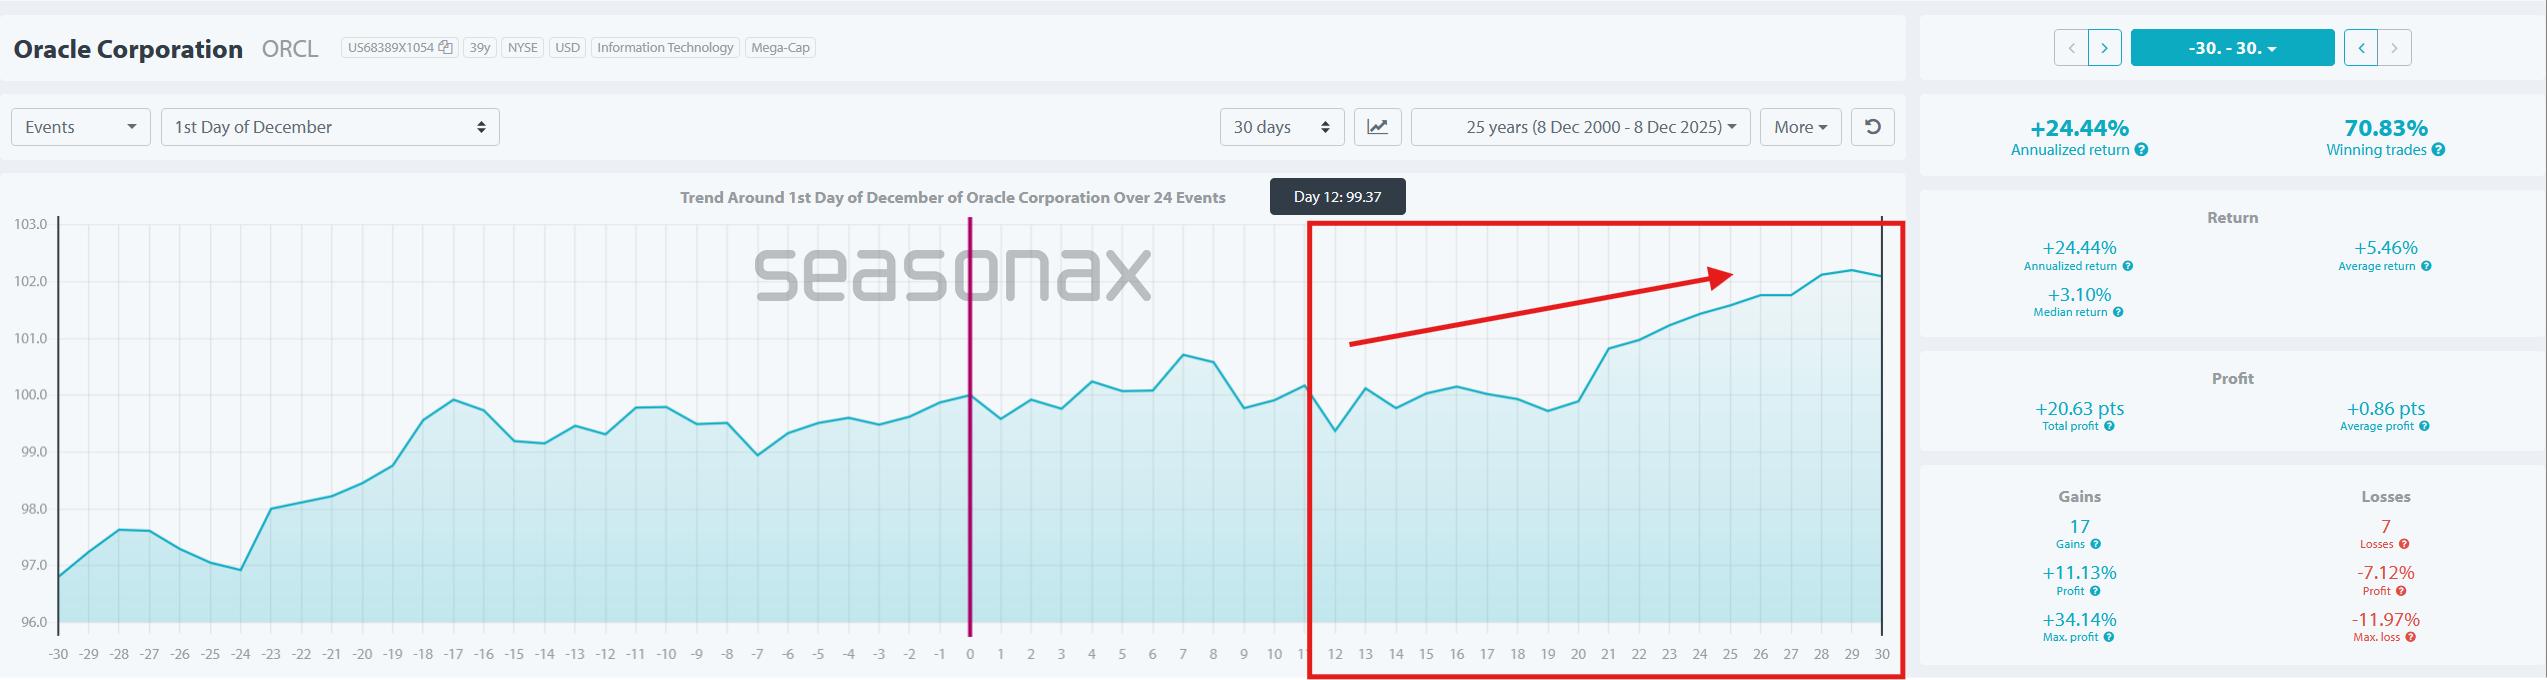Viewport: 2547px width, 680px height.
Task: Open the Events dropdown
Action: point(81,127)
